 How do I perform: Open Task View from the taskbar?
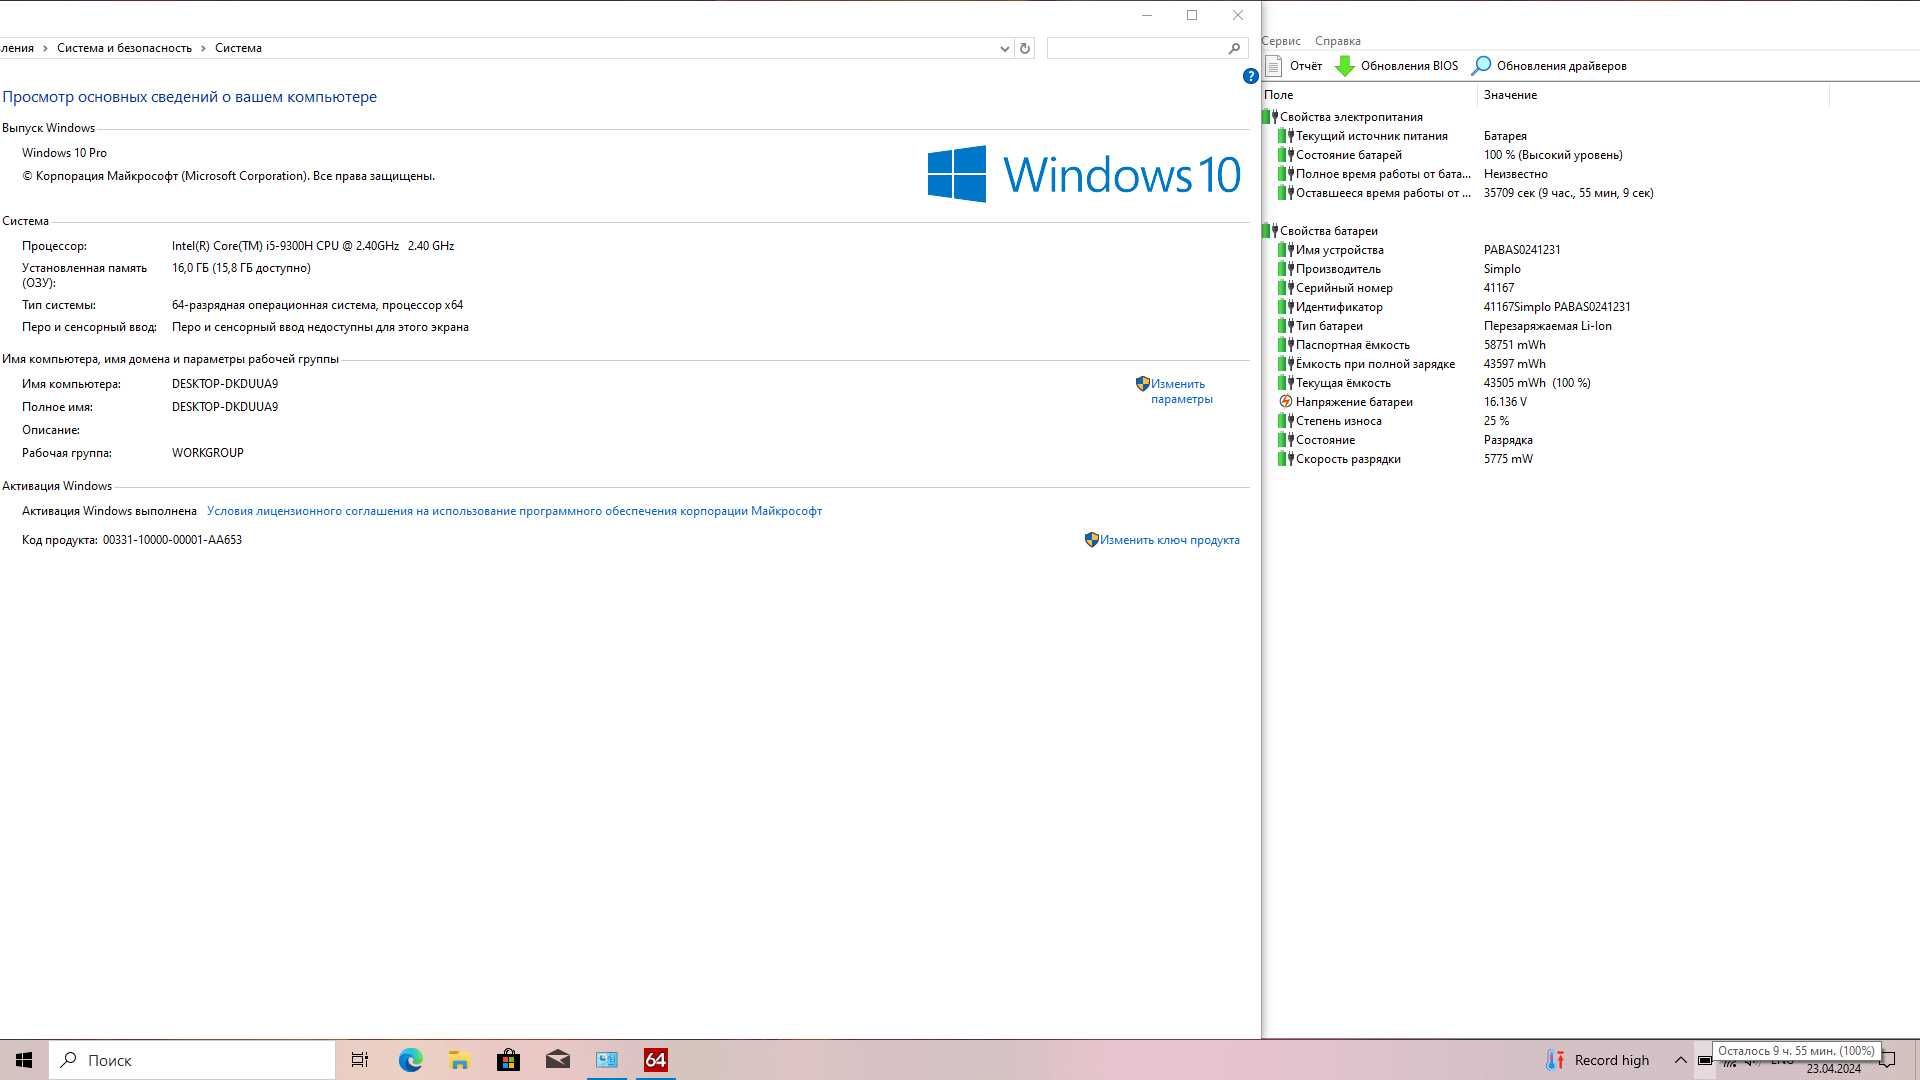coord(360,1060)
